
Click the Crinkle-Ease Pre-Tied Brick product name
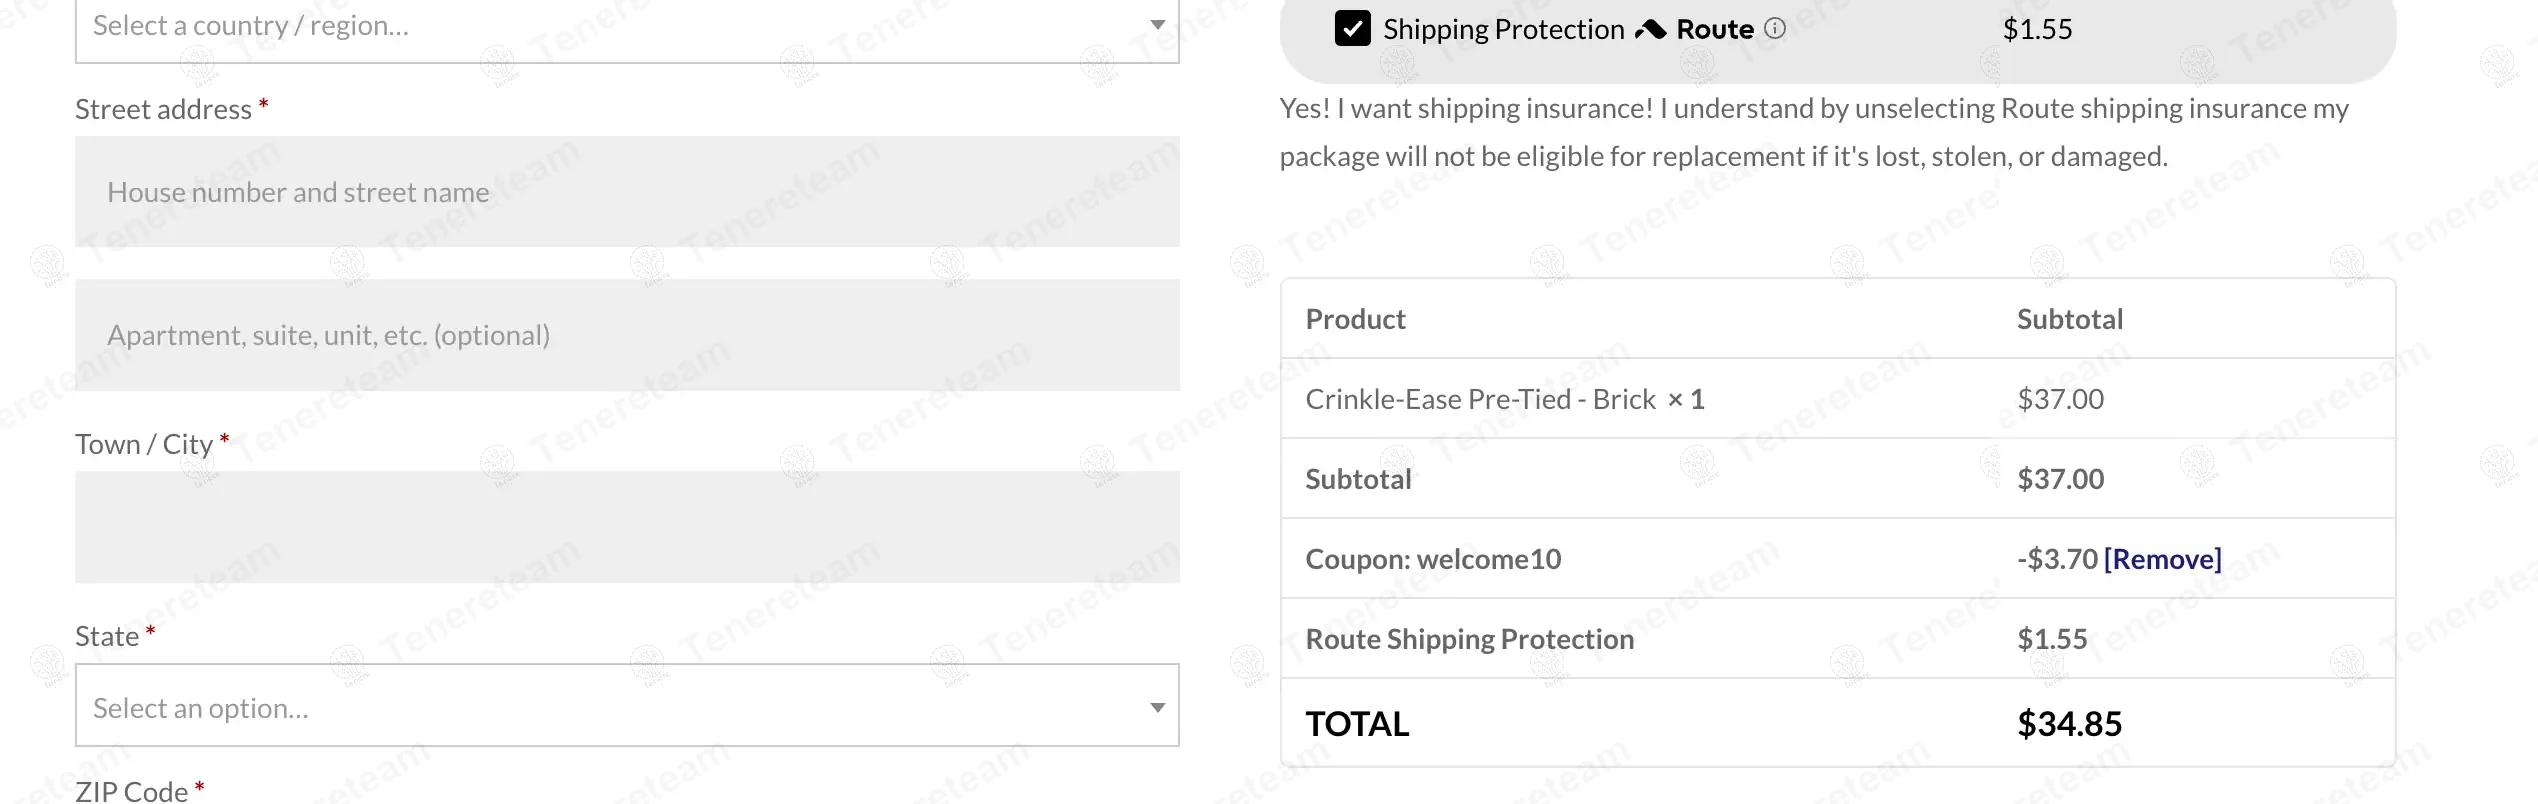1480,399
